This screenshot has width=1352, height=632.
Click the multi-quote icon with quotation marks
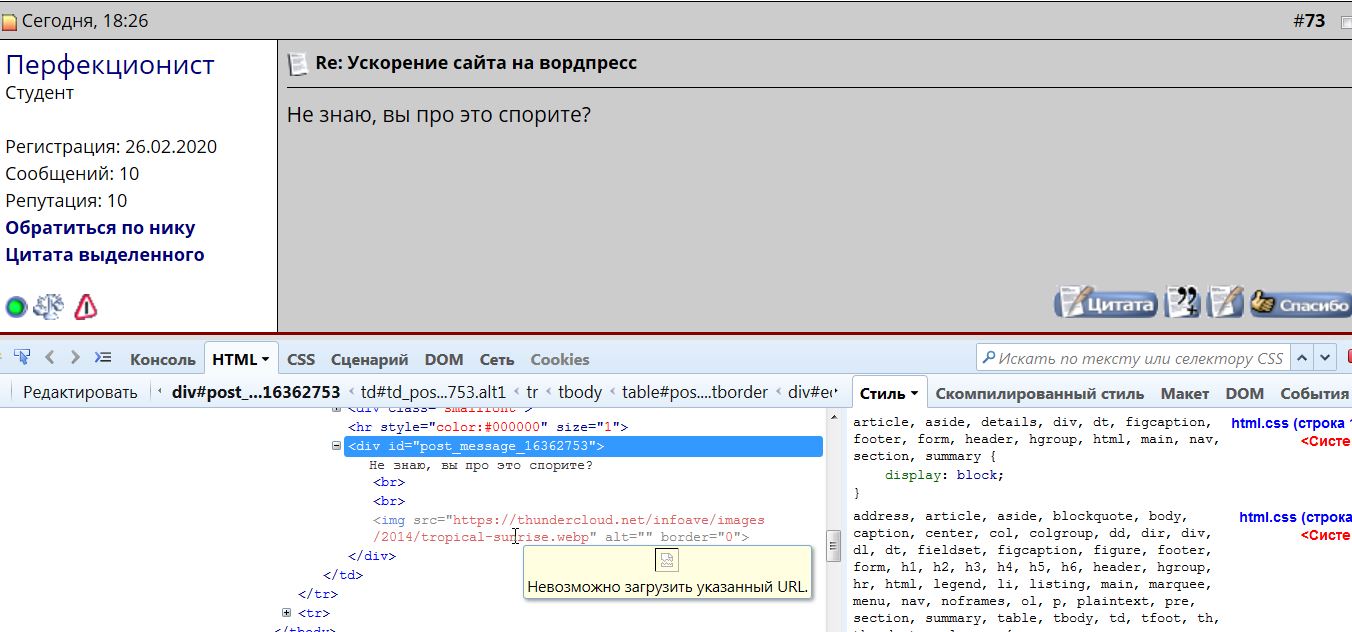pyautogui.click(x=1183, y=302)
